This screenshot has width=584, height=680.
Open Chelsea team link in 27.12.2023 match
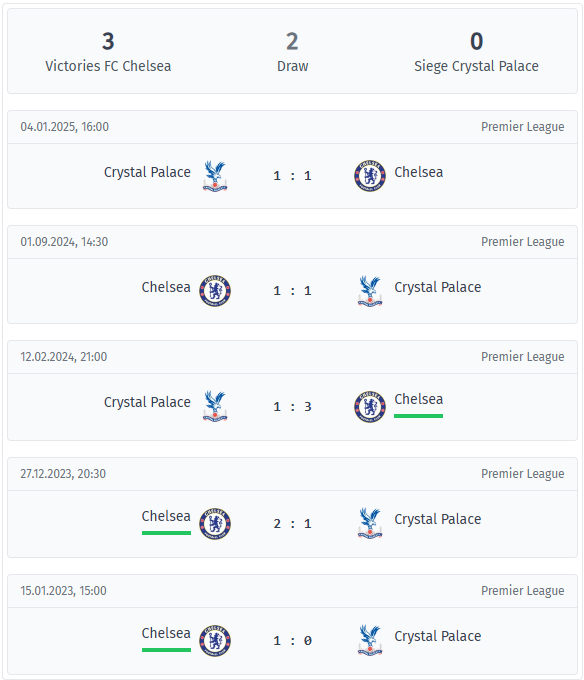(166, 516)
